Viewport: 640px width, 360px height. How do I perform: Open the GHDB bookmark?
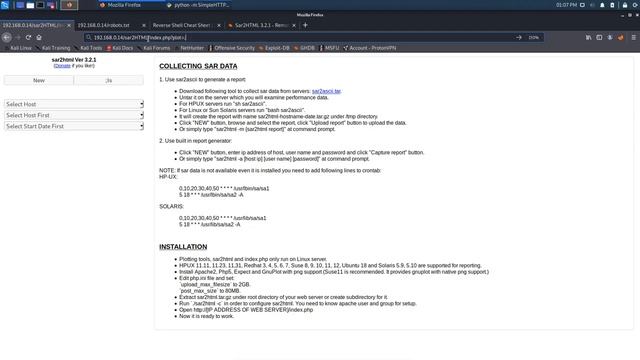click(x=304, y=48)
